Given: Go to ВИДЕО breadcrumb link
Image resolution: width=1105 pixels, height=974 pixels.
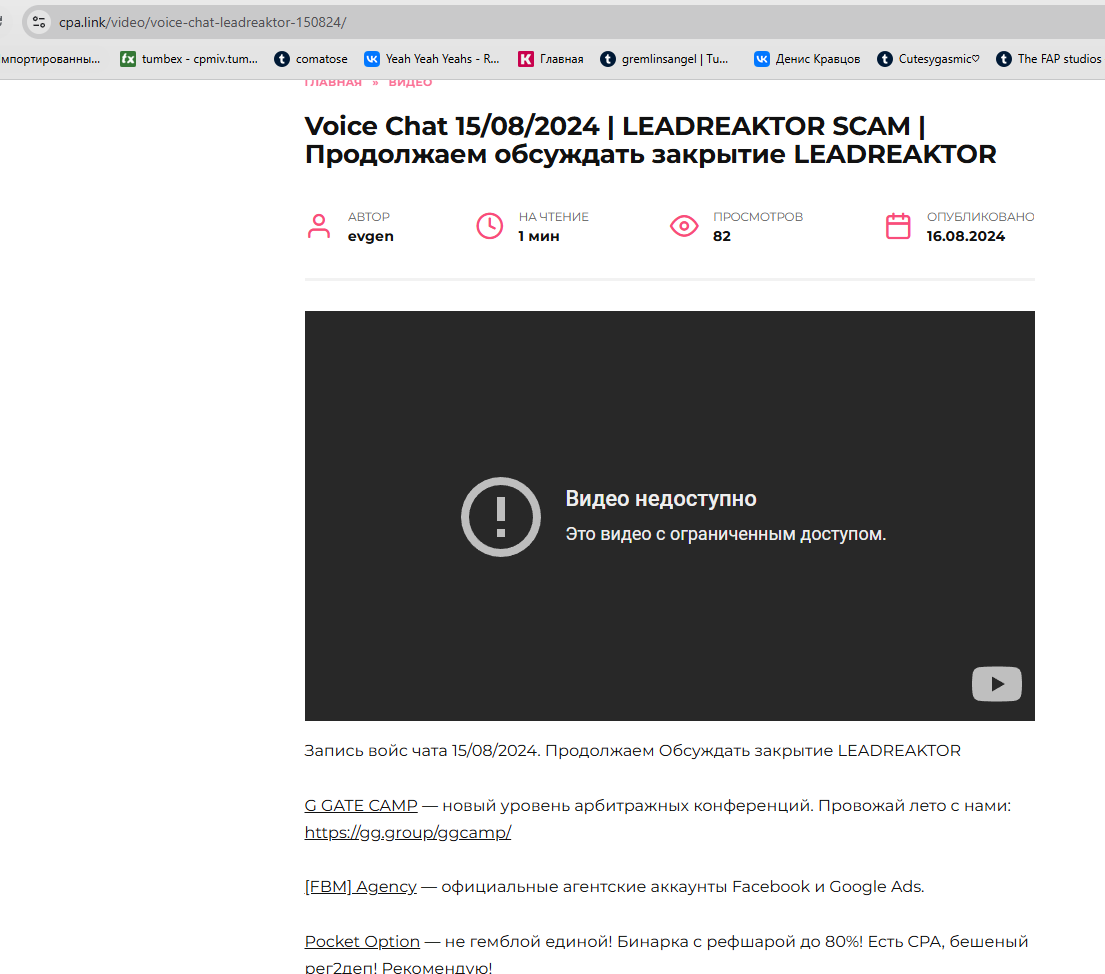Looking at the screenshot, I should [x=410, y=82].
